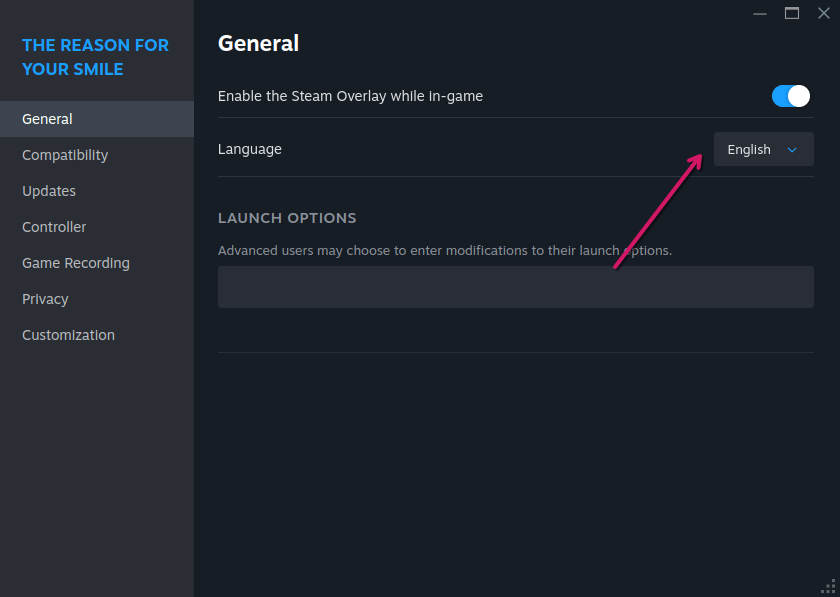Click the window resize grip icon

tap(828, 586)
